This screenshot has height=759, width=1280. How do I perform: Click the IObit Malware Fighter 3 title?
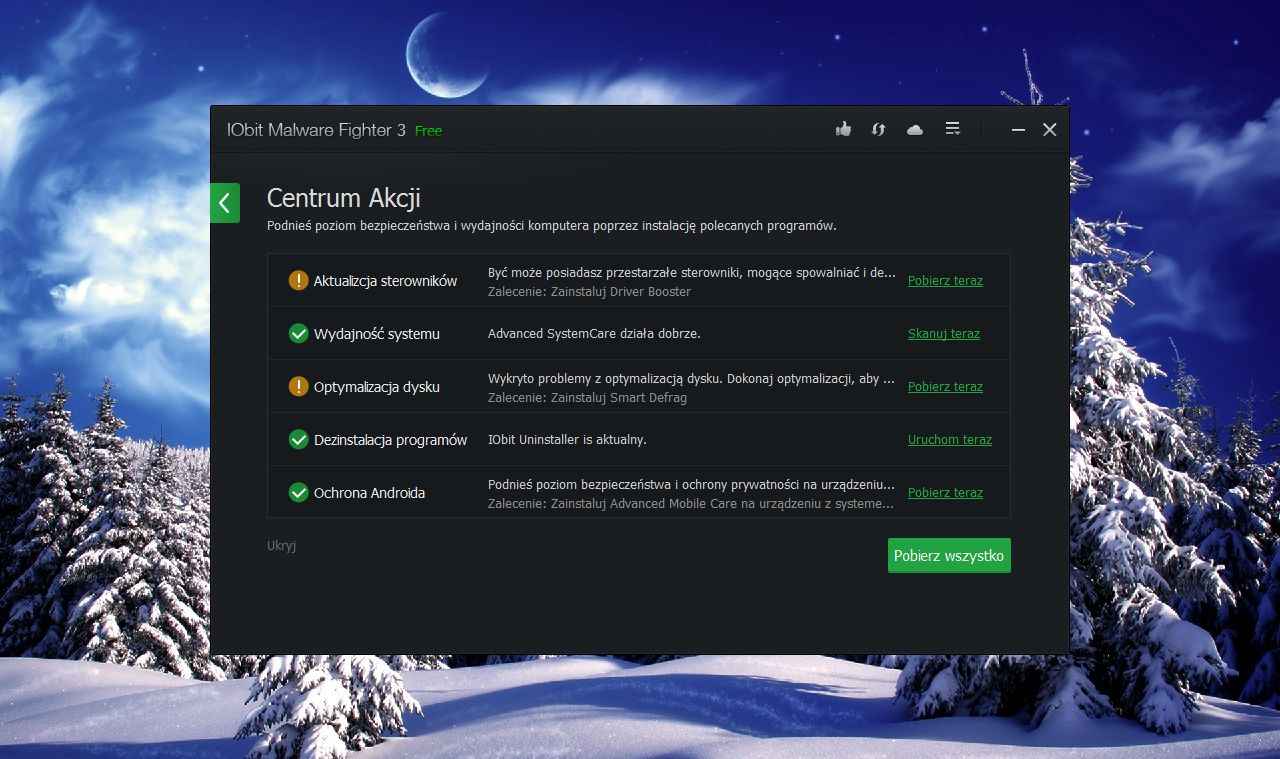(316, 130)
